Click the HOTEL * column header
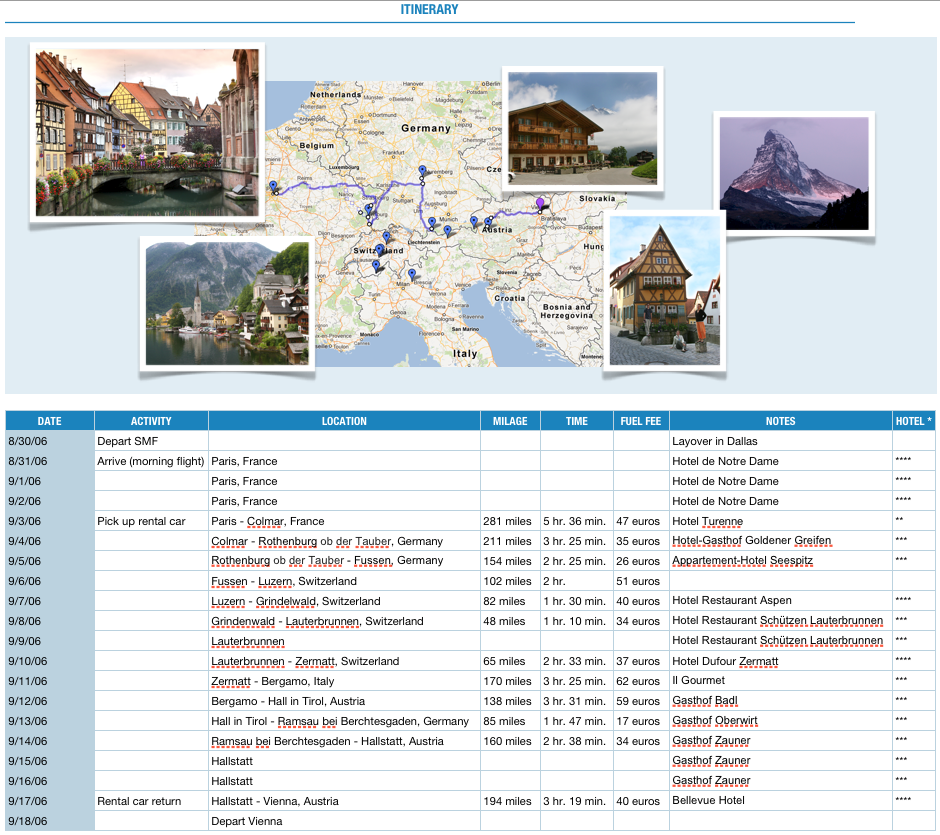The width and height of the screenshot is (940, 835). pos(914,421)
